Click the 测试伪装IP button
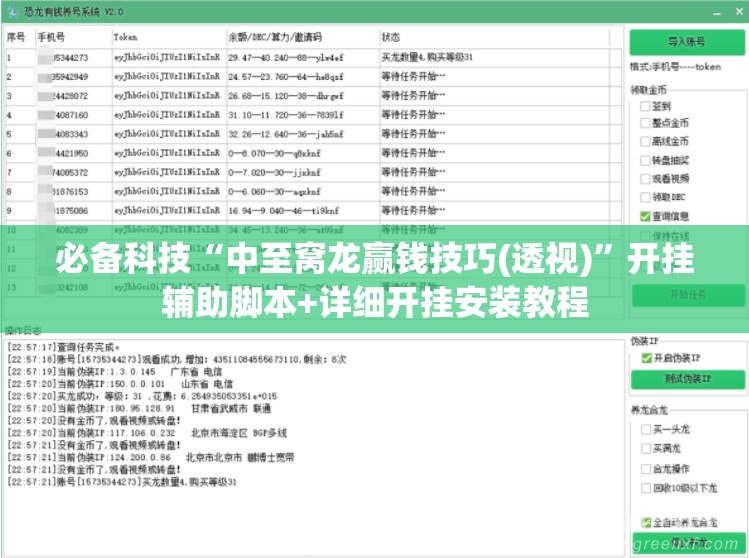The width and height of the screenshot is (749, 558). (688, 379)
